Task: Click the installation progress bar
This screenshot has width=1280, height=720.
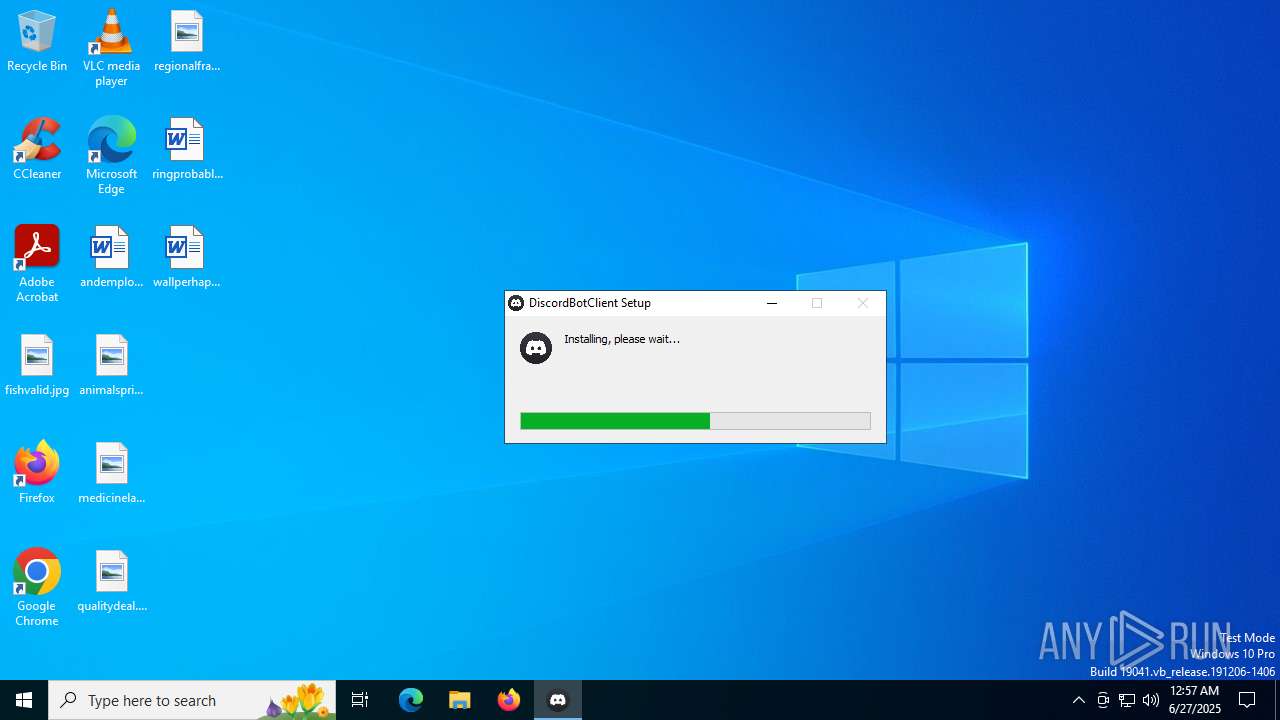Action: (x=695, y=421)
